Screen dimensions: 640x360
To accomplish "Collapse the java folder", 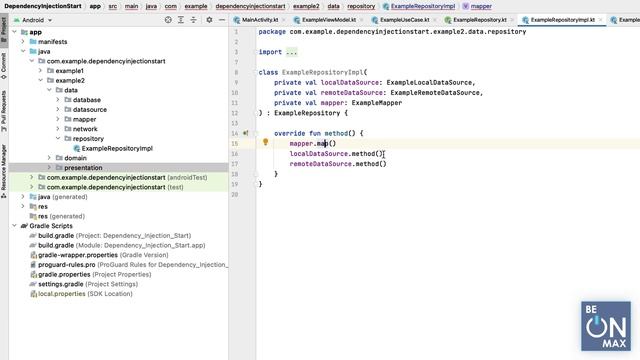I will (x=23, y=51).
